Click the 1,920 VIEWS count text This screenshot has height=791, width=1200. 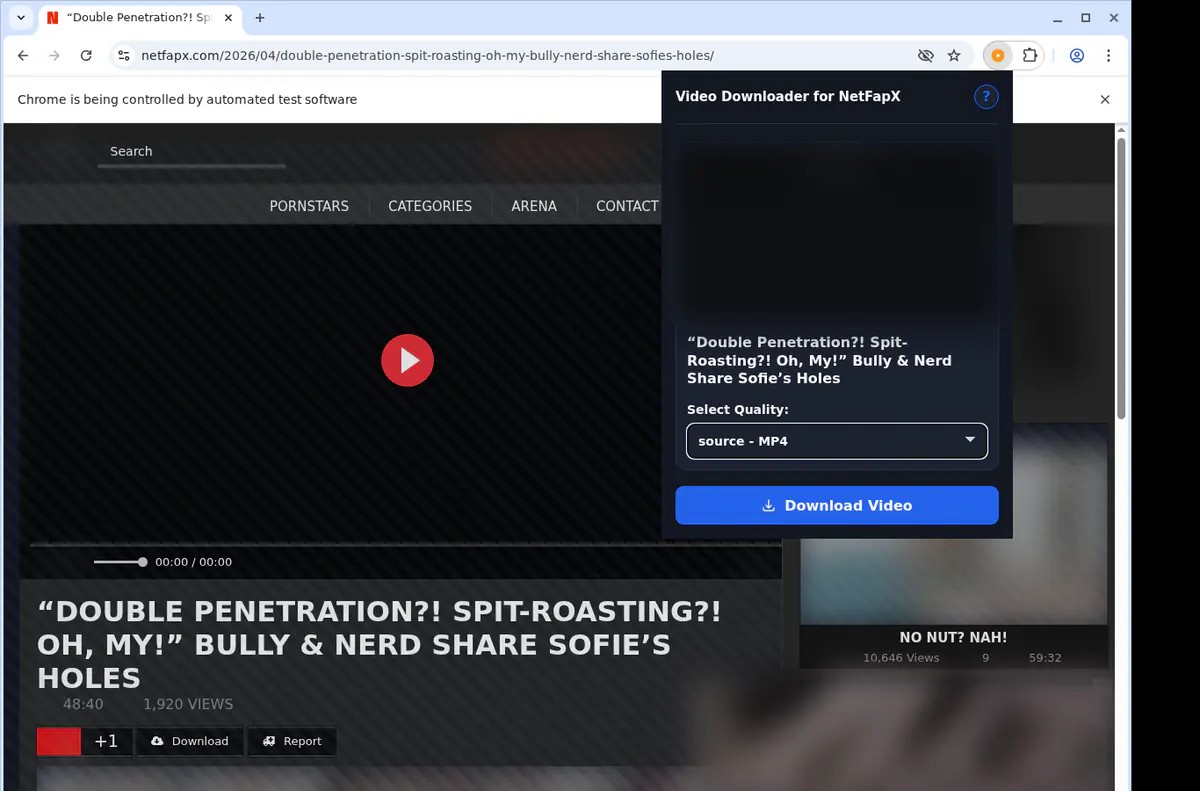(188, 704)
